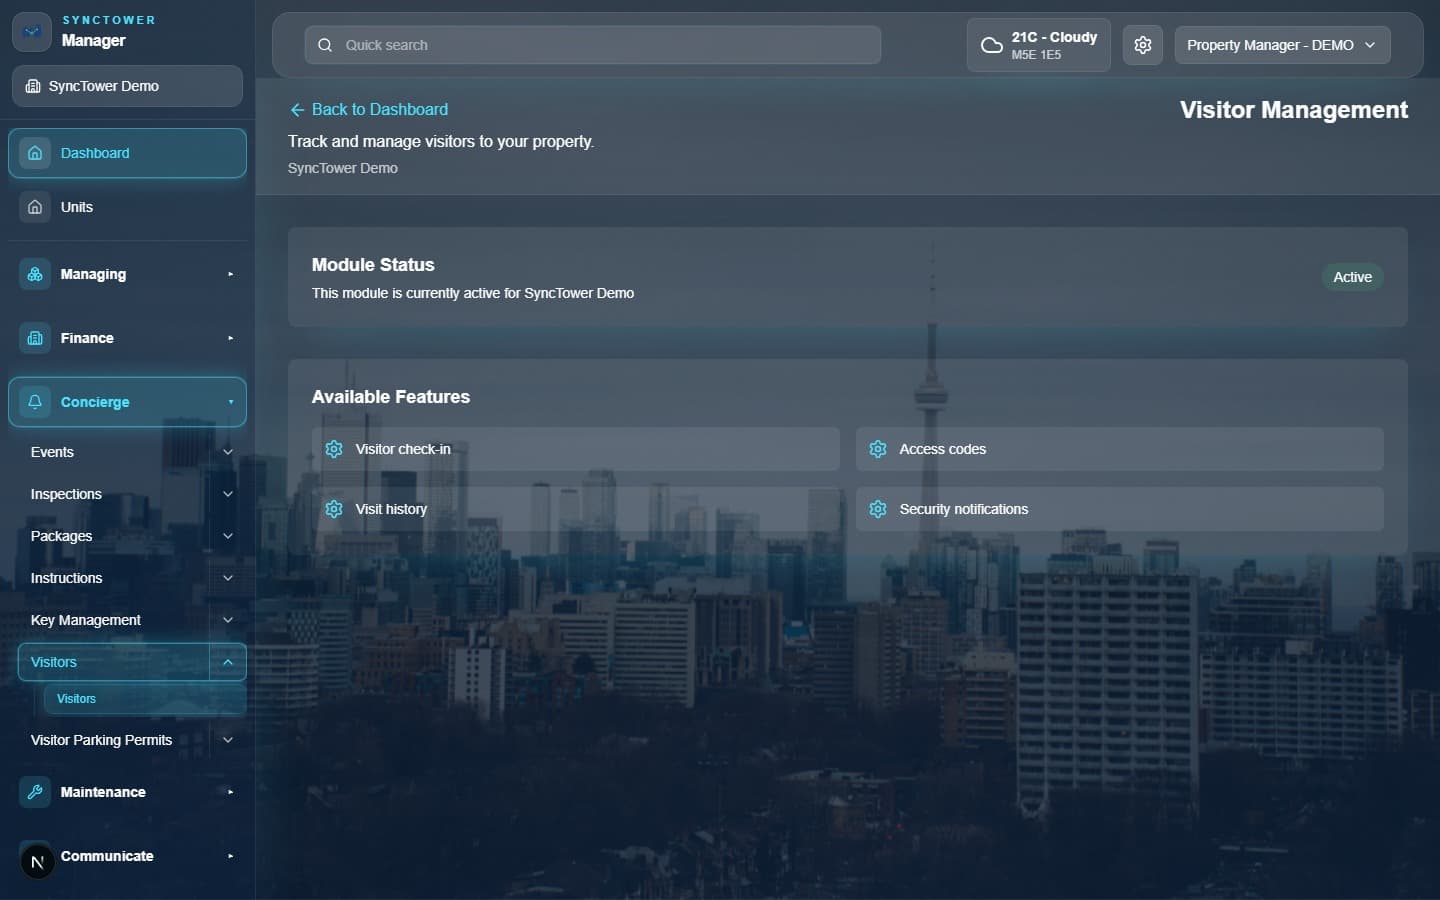The height and width of the screenshot is (900, 1440).
Task: Click the SyncTower Demo property button
Action: click(127, 86)
